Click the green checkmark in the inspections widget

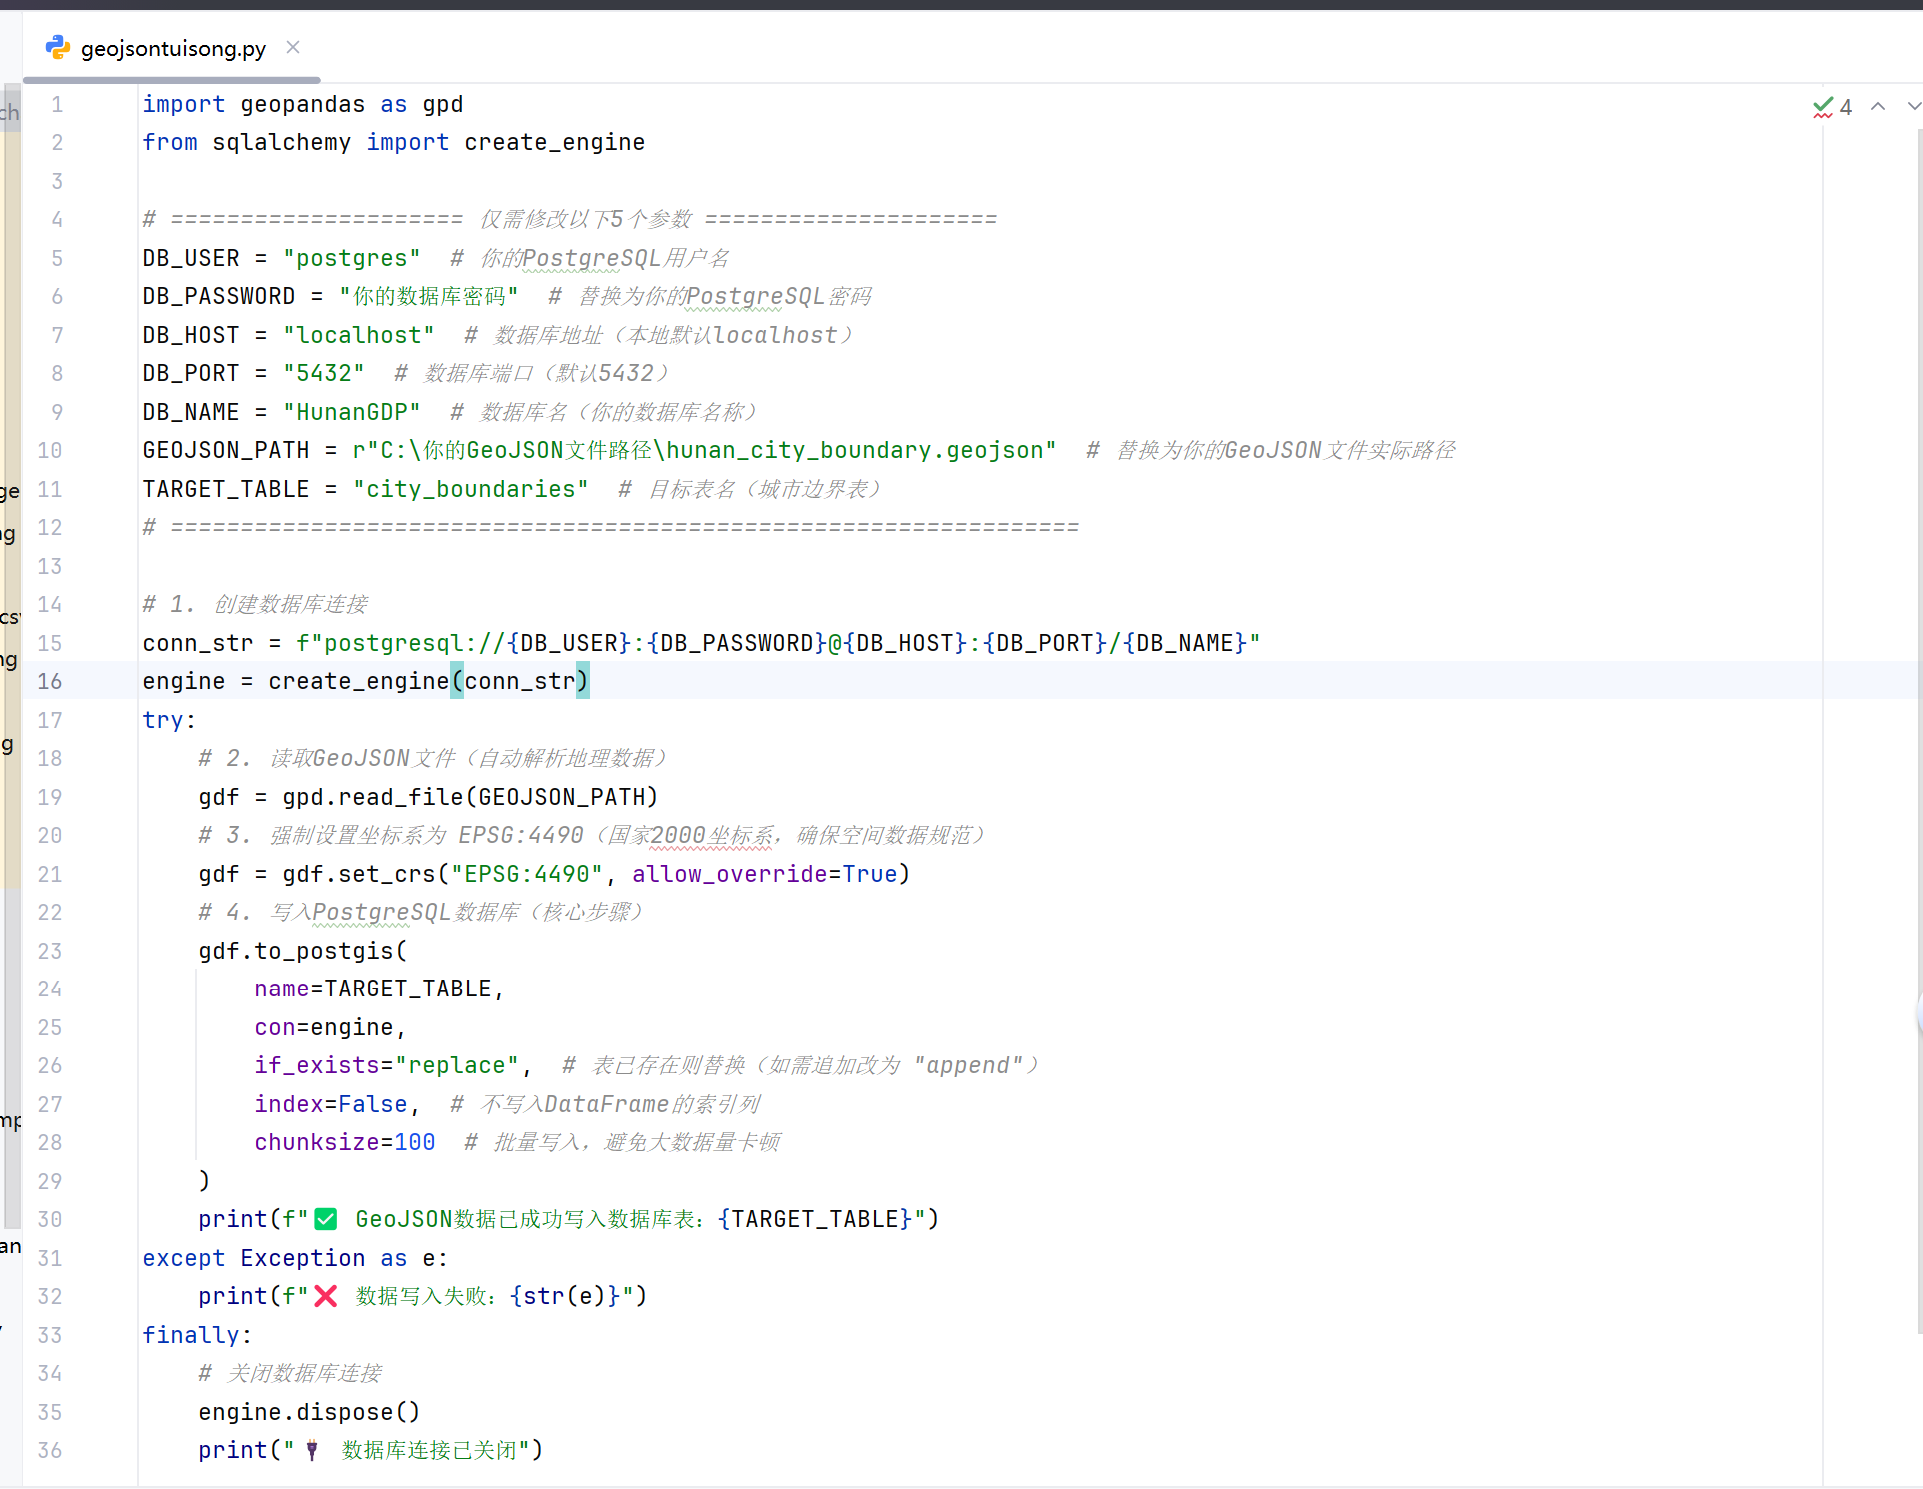(1822, 106)
